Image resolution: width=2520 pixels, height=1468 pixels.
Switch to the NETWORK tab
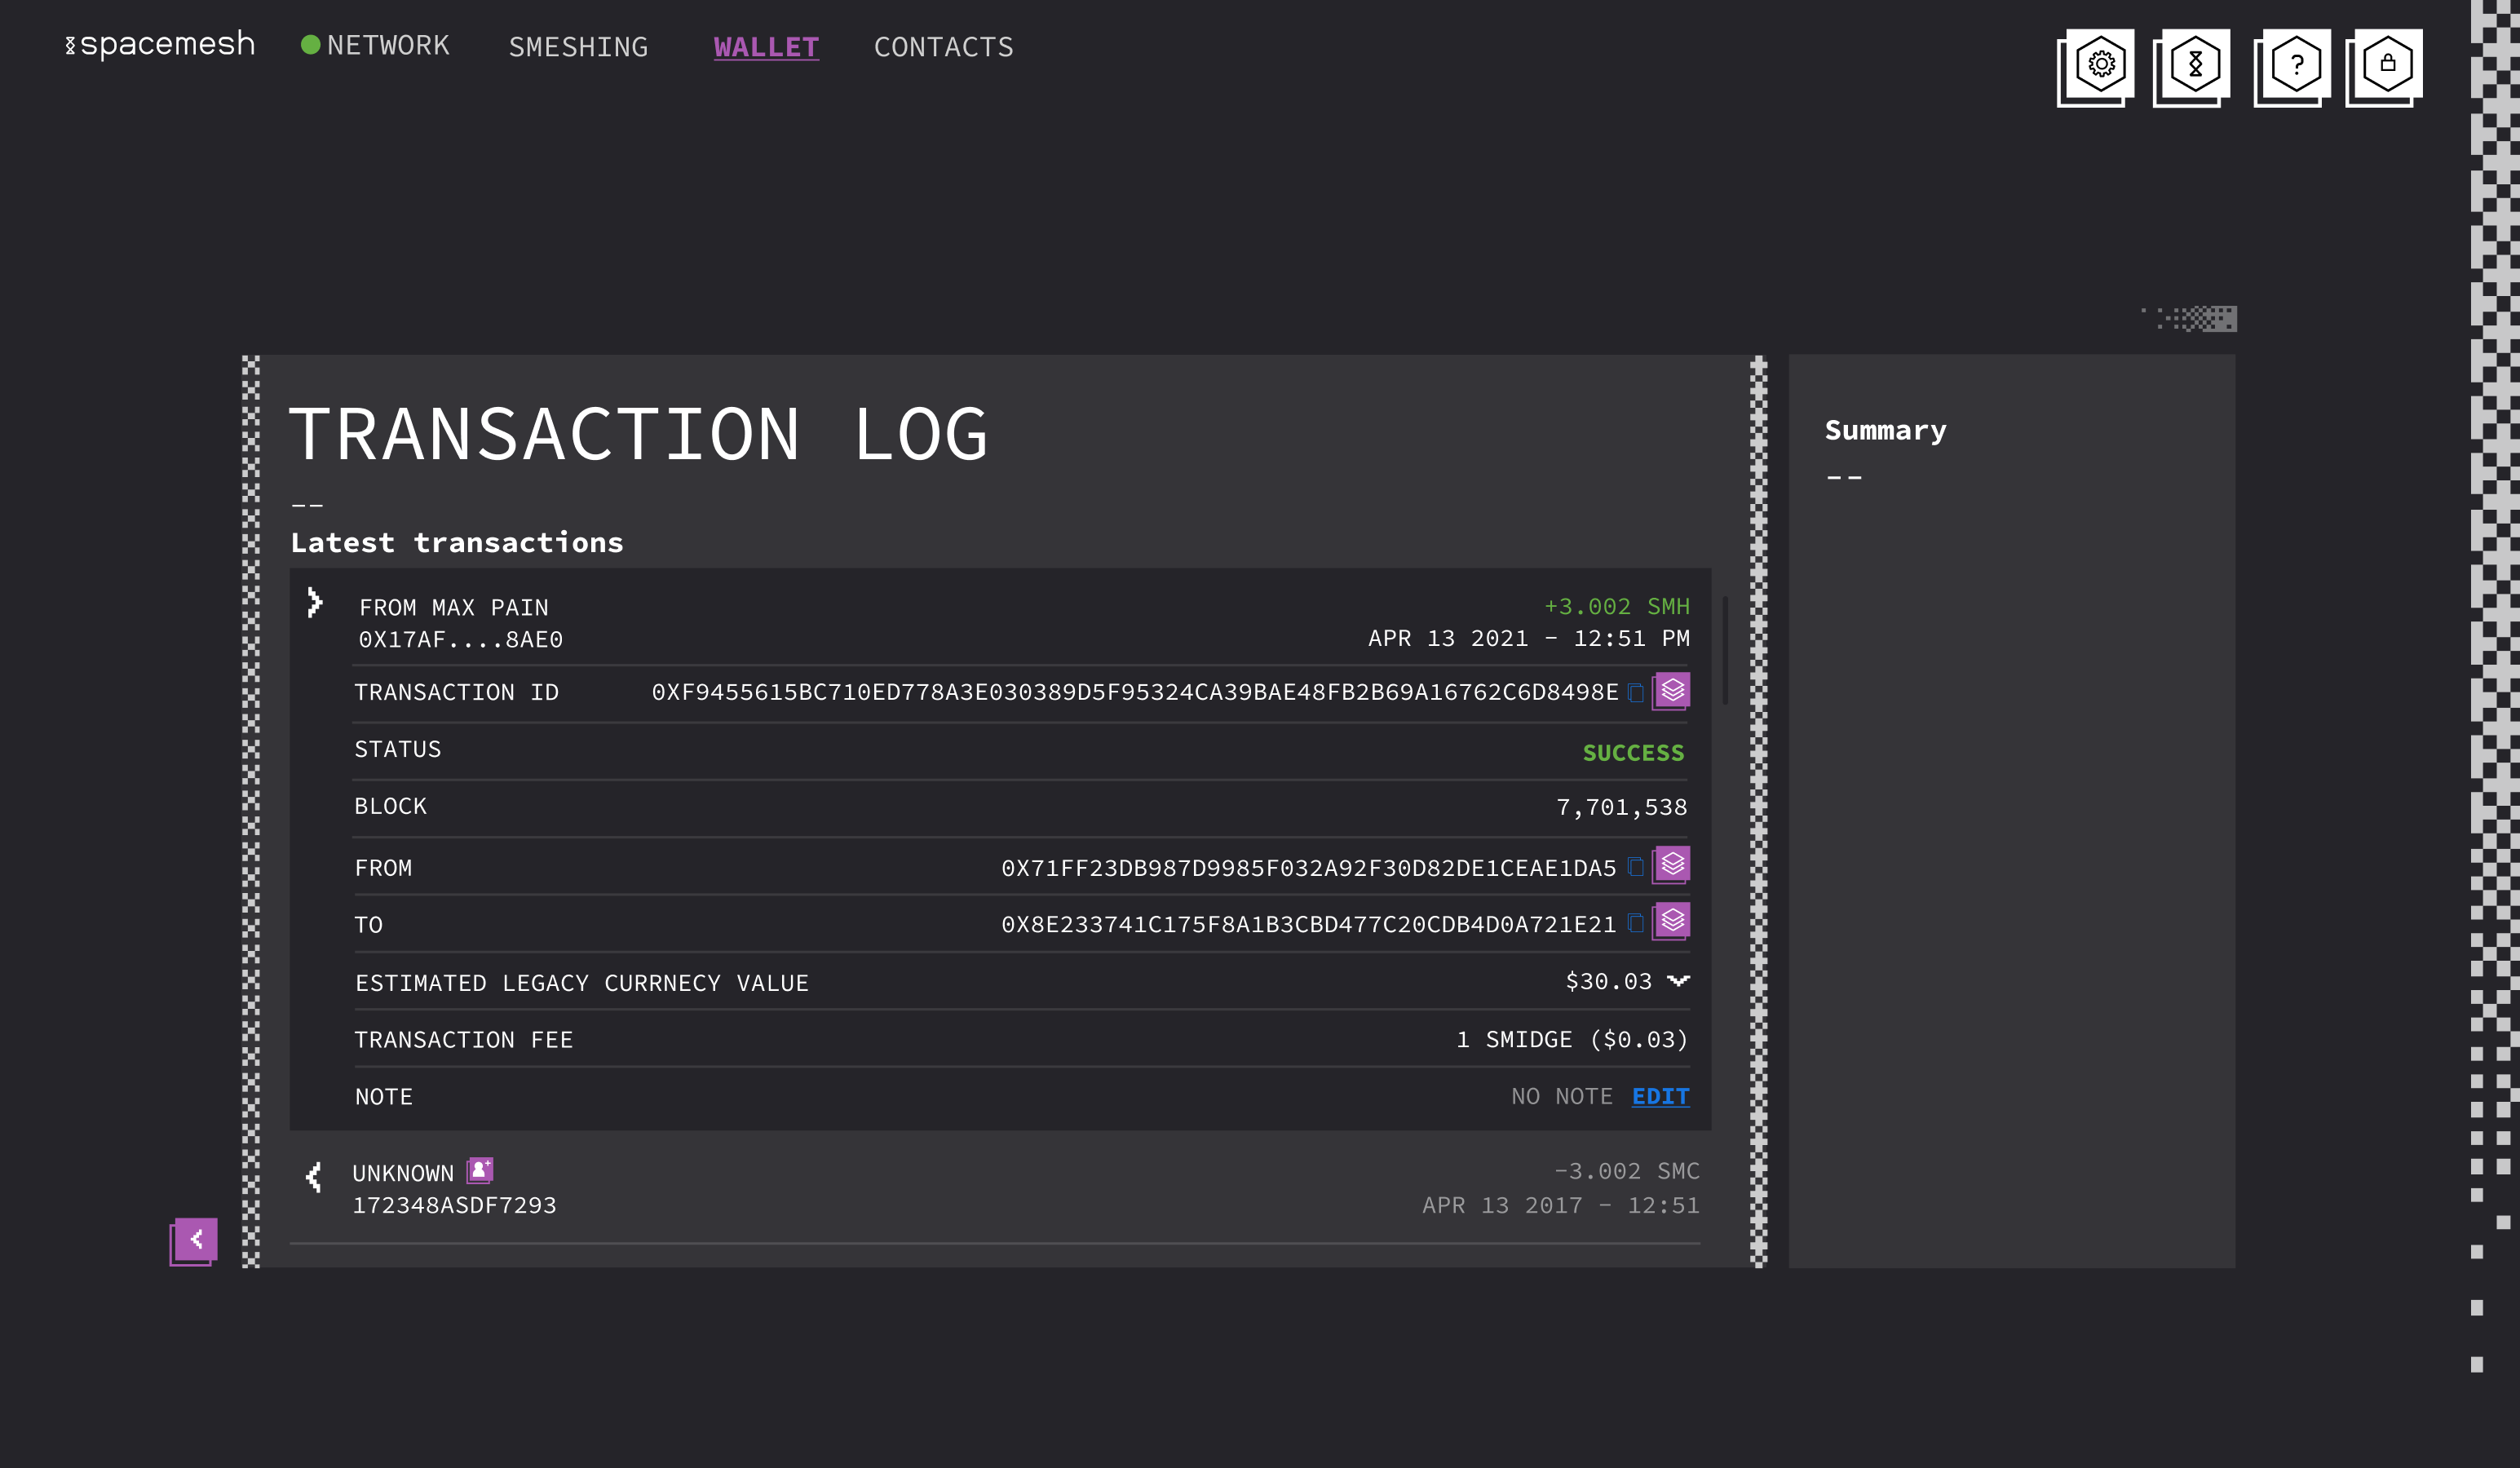coord(390,46)
